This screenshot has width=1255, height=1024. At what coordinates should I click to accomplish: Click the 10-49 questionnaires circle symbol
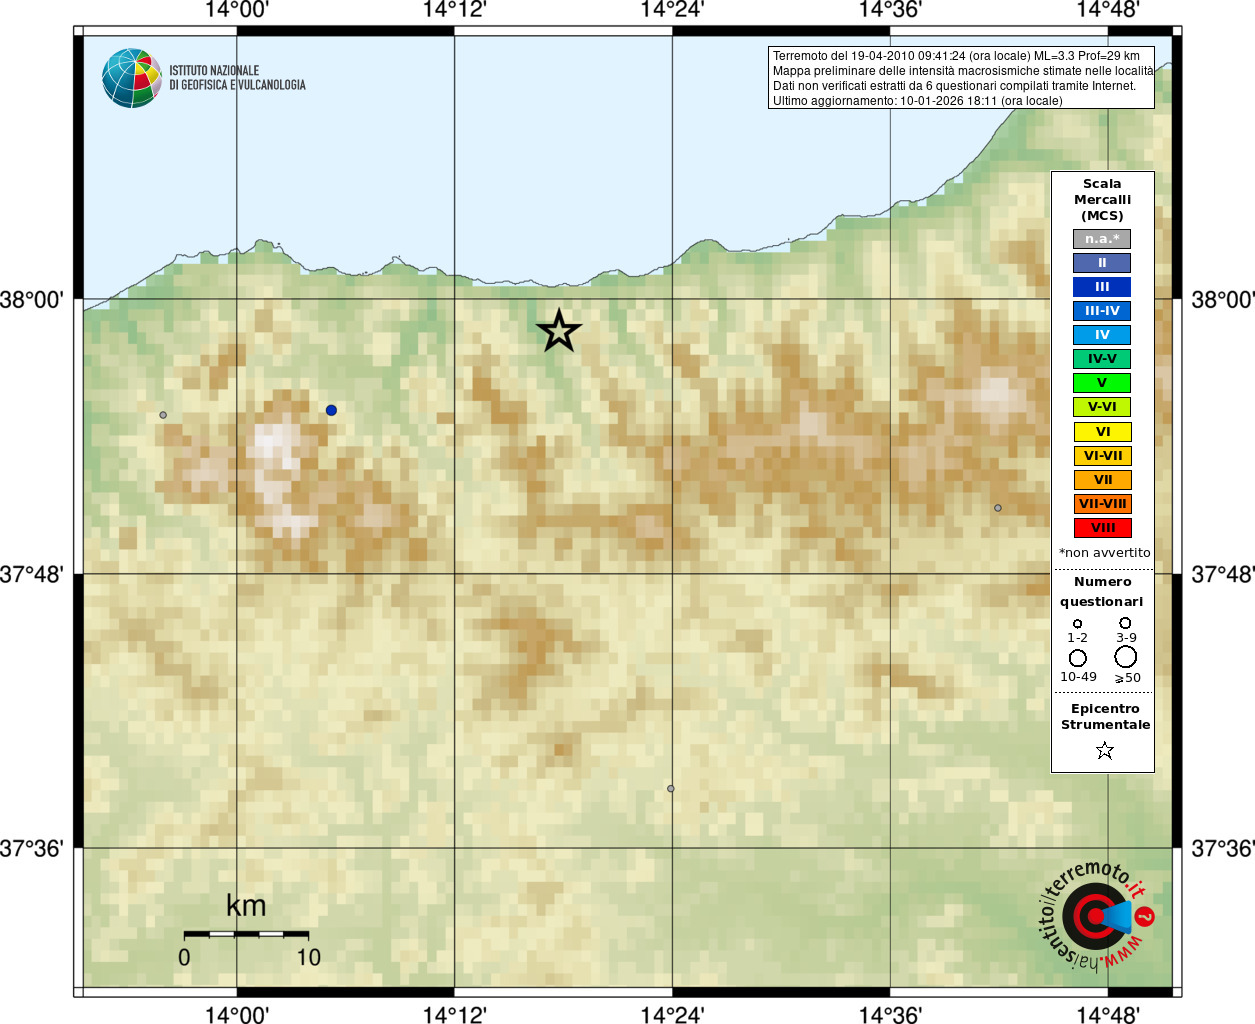(1078, 658)
